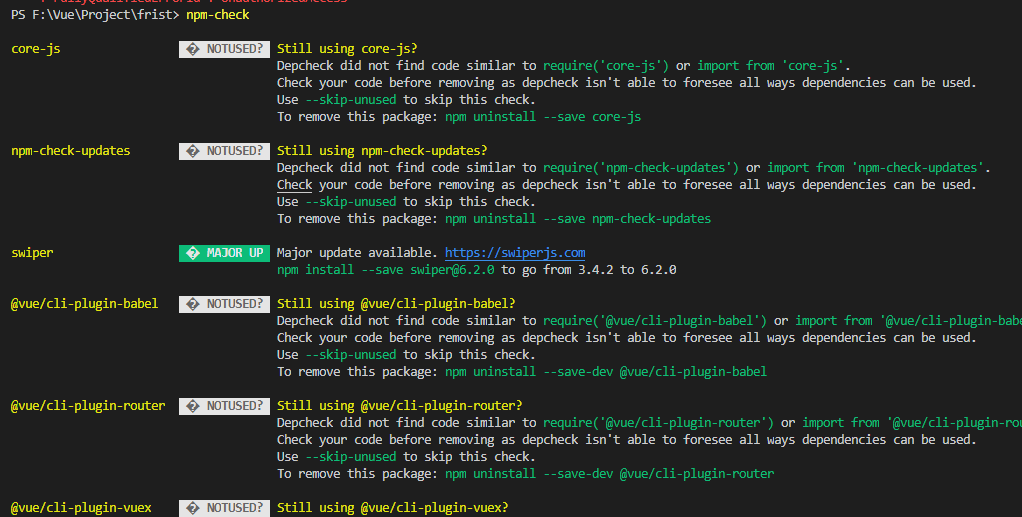Open the https://swiperjs.com link
Image resolution: width=1022 pixels, height=517 pixels.
tap(515, 253)
